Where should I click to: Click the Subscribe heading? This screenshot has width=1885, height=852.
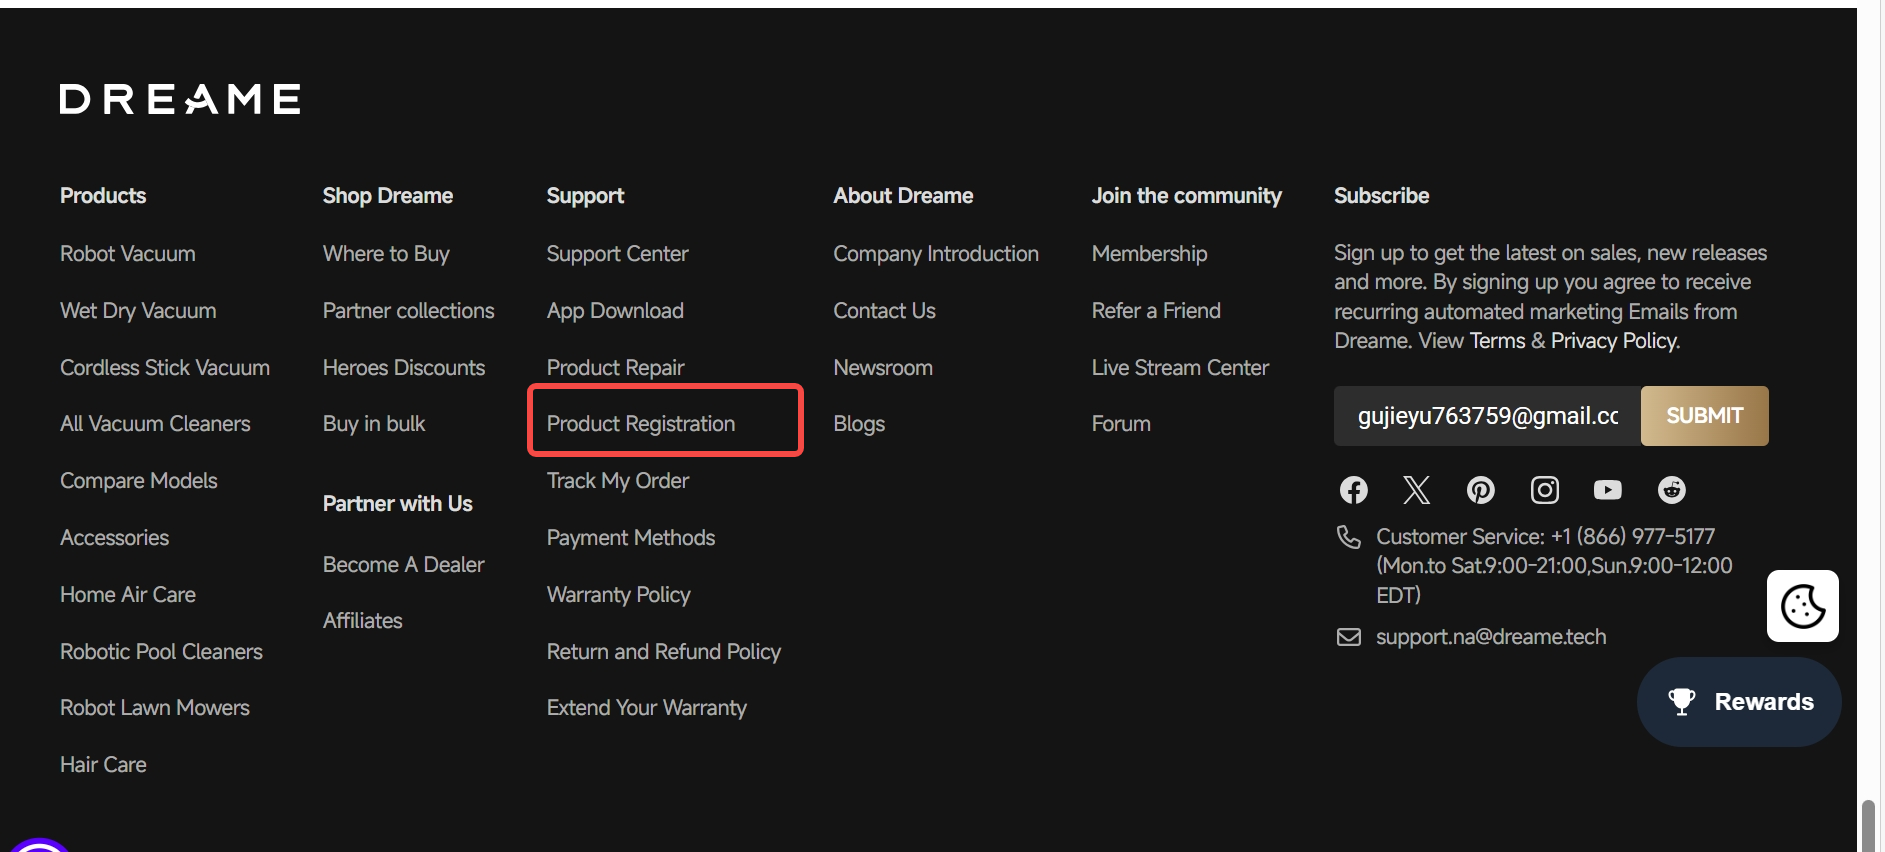(x=1381, y=196)
